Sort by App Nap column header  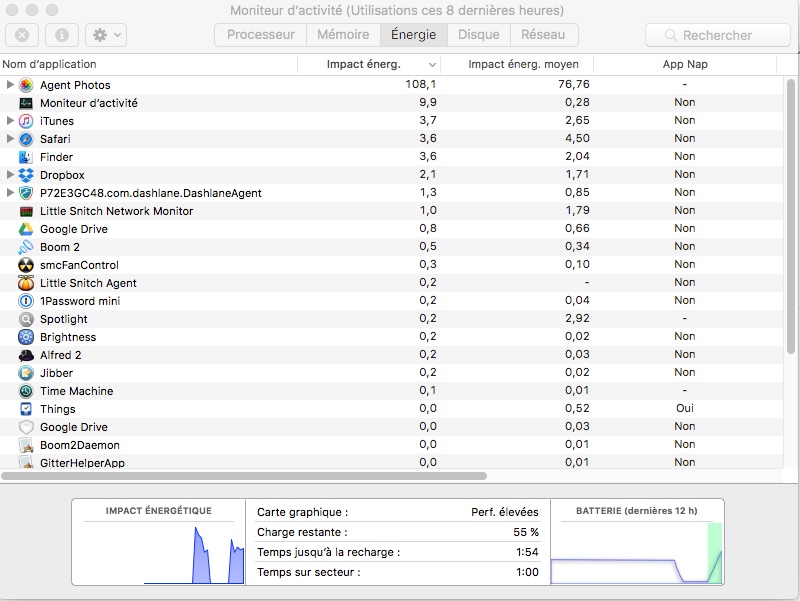[685, 64]
